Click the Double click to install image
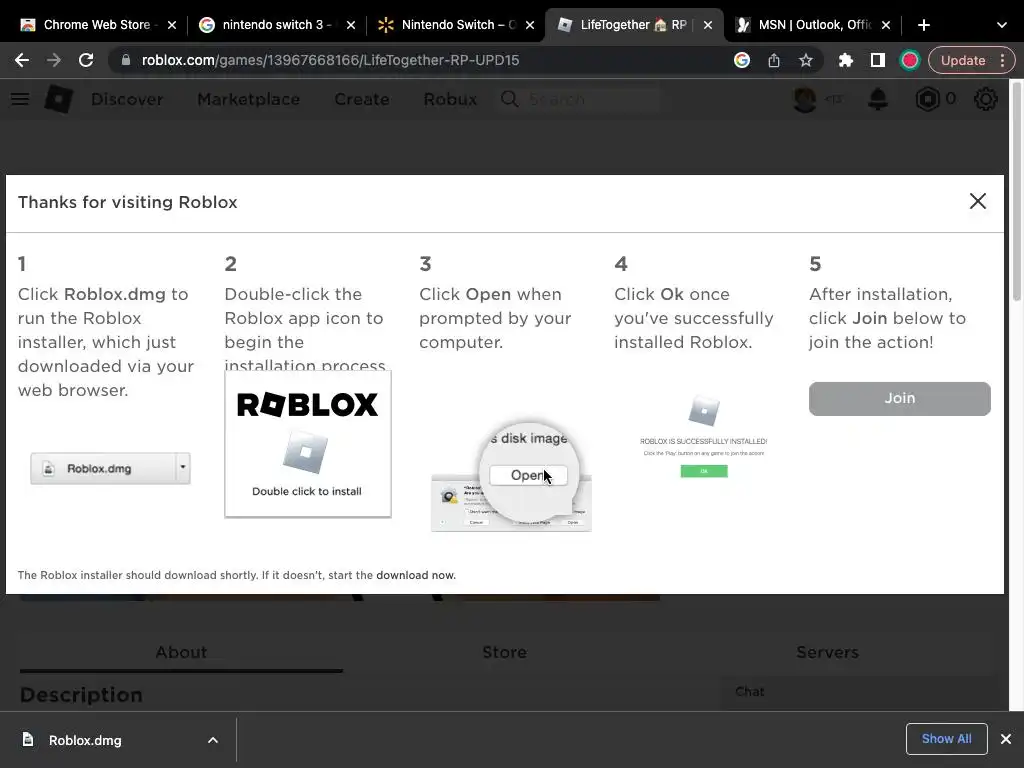Viewport: 1024px width, 768px height. 308,445
